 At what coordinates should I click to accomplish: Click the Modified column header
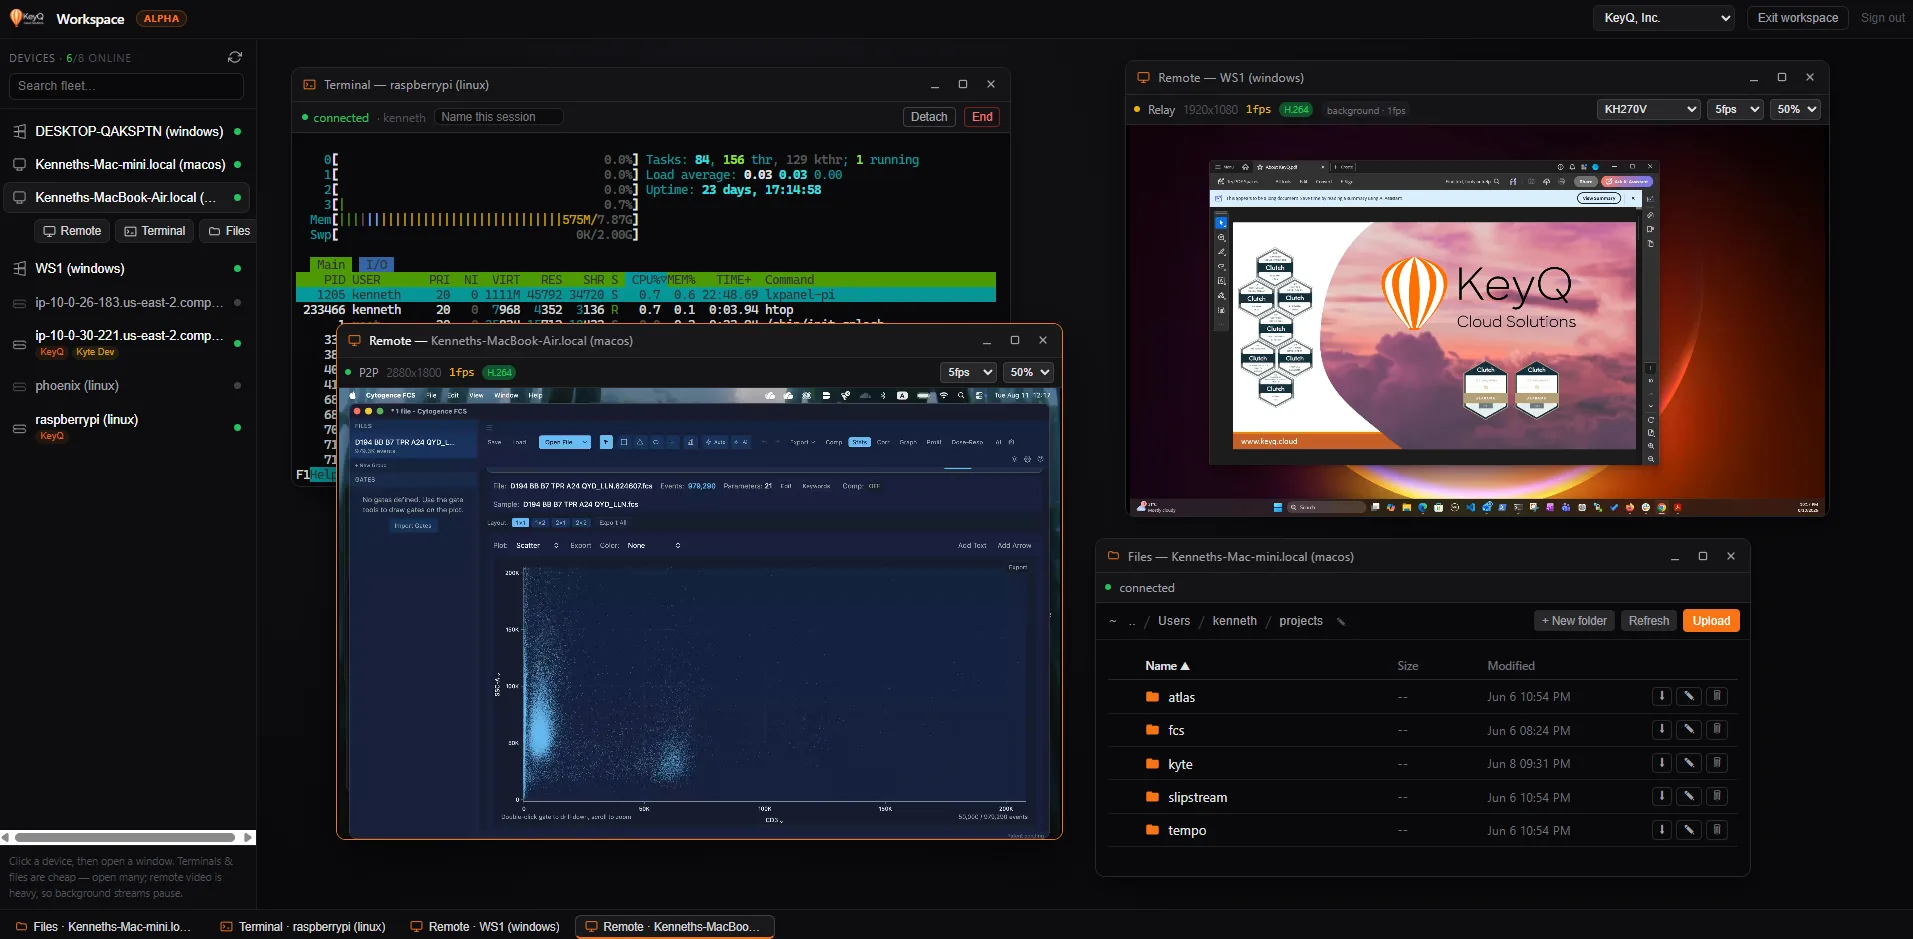point(1510,666)
